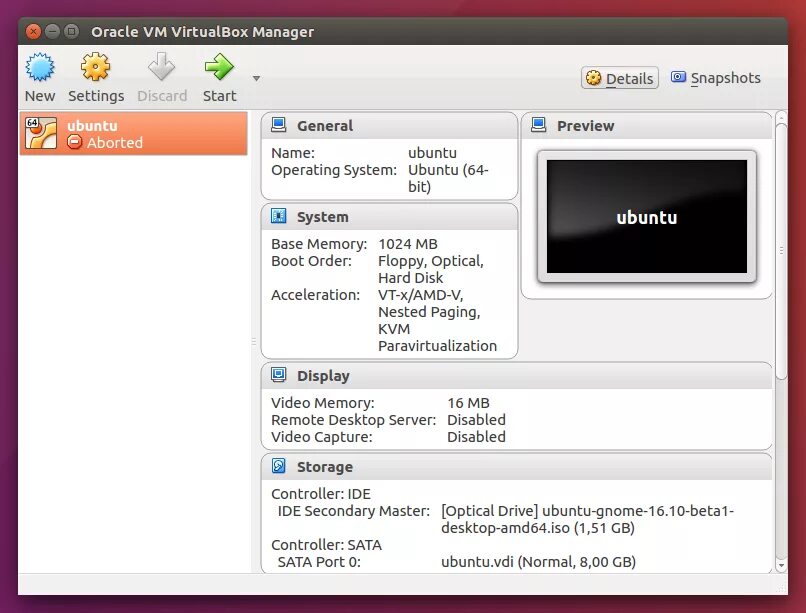Switch to the Snapshots view

click(x=716, y=78)
